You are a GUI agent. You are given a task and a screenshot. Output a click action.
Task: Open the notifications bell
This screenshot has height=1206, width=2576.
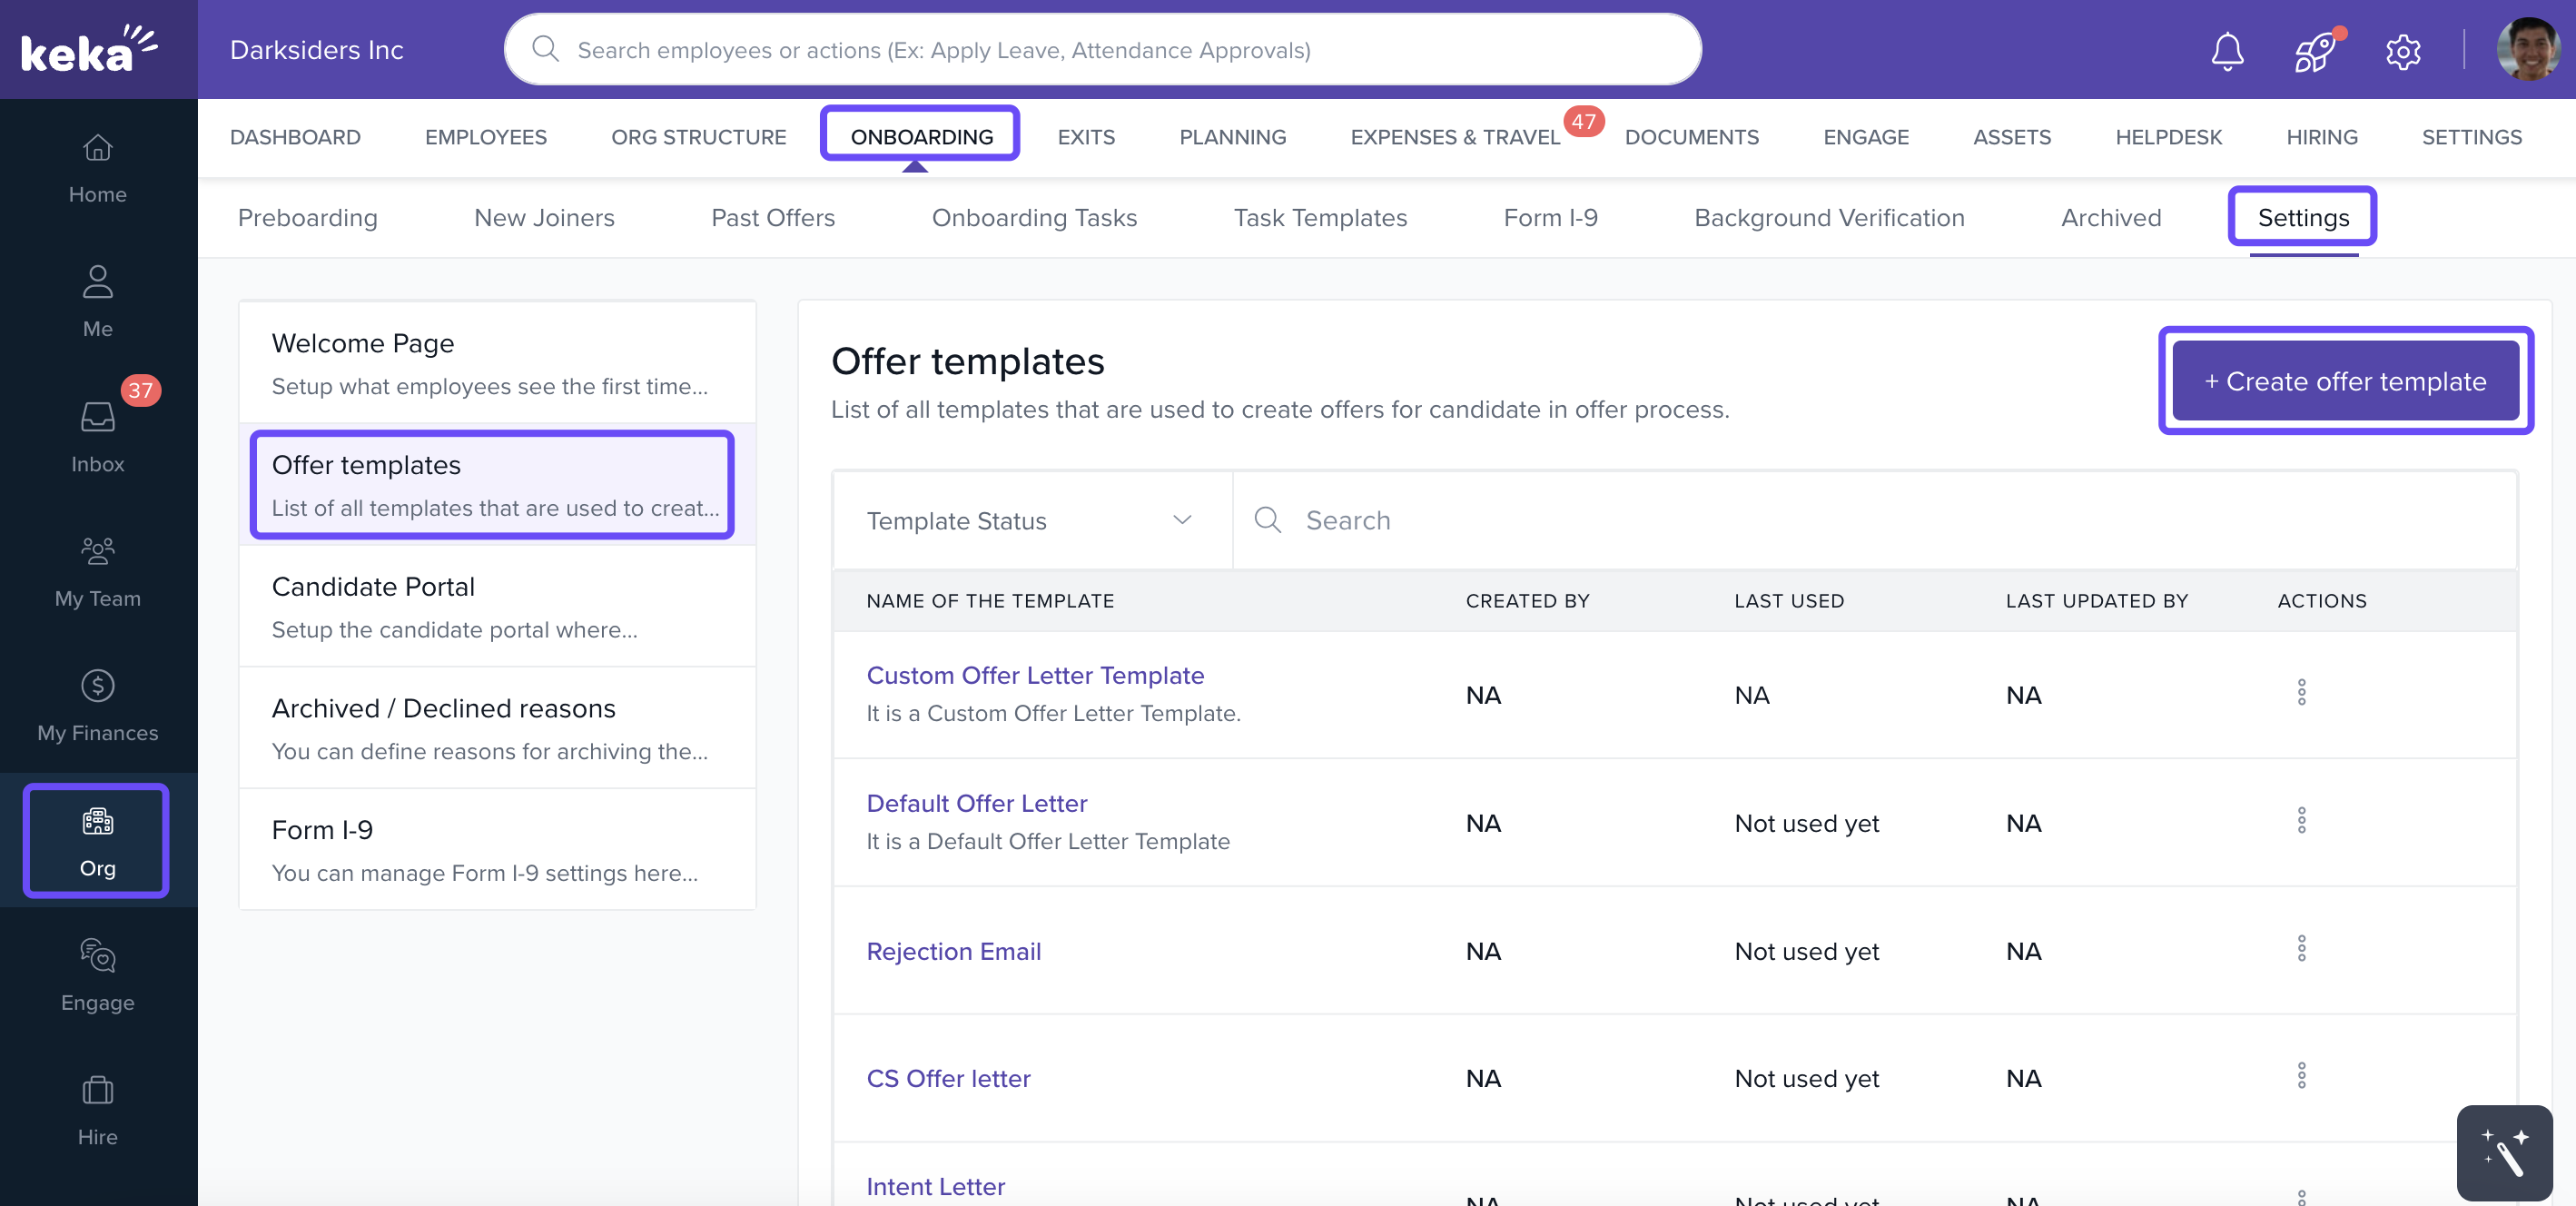2226,50
